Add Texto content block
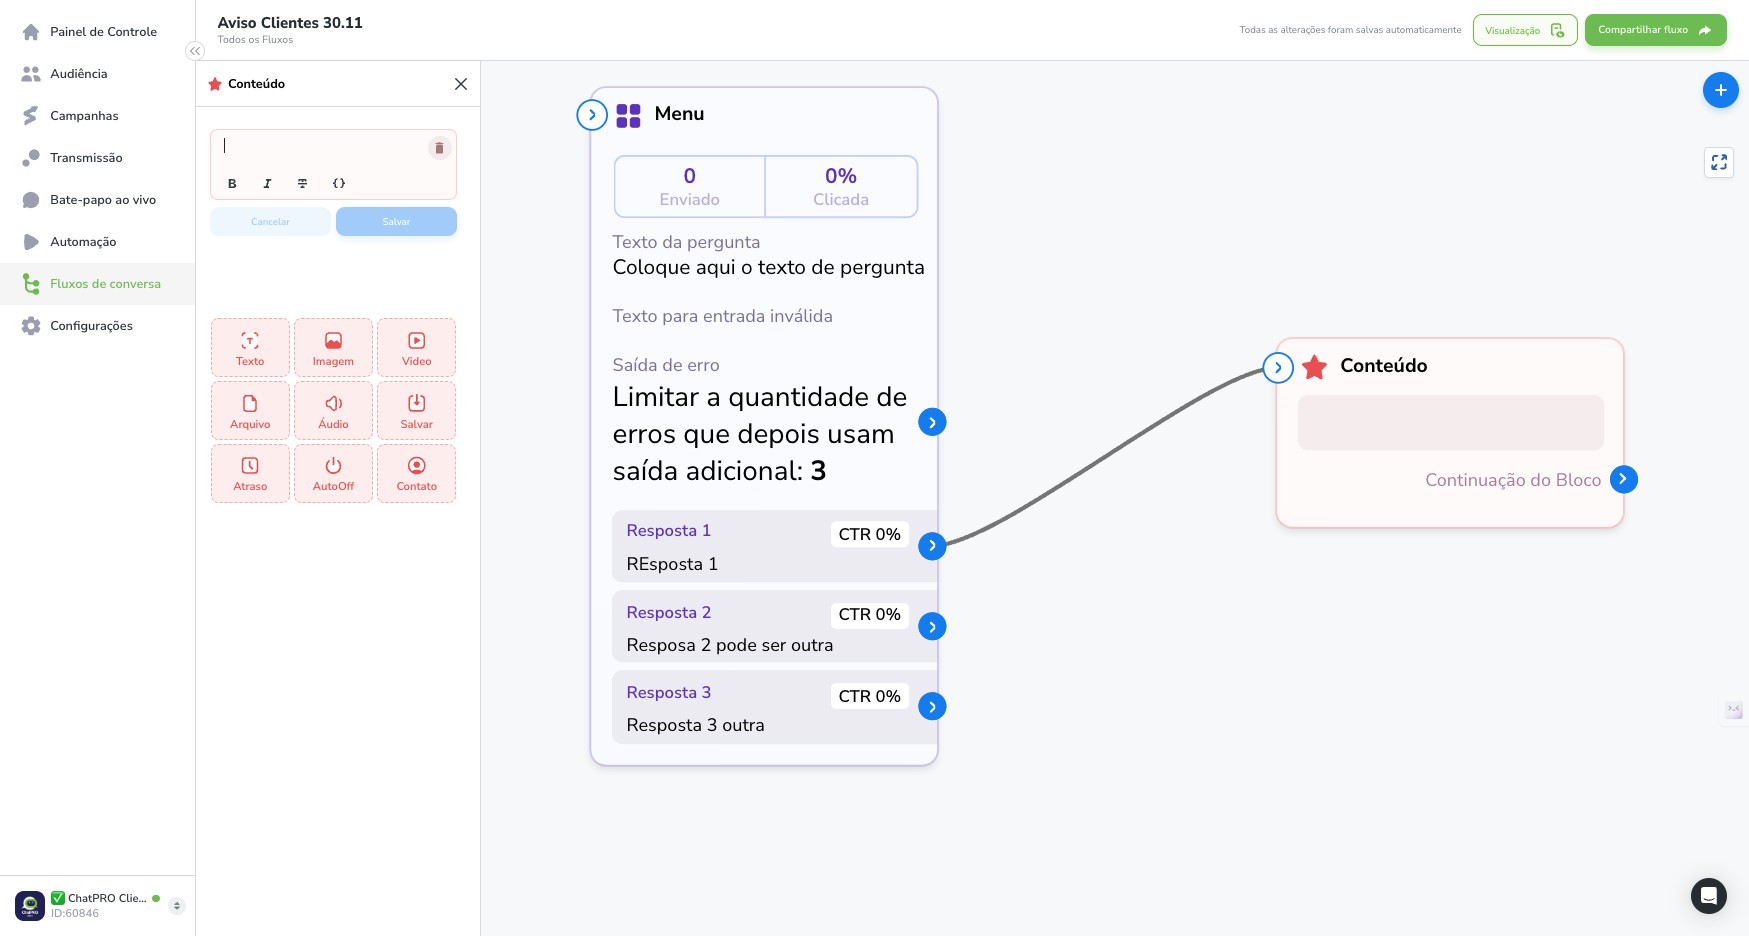 tap(250, 347)
